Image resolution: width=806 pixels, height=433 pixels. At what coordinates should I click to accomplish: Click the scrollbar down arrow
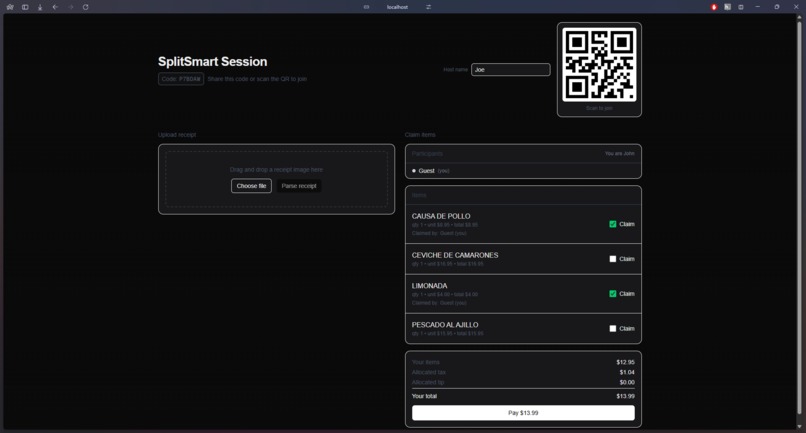click(799, 427)
